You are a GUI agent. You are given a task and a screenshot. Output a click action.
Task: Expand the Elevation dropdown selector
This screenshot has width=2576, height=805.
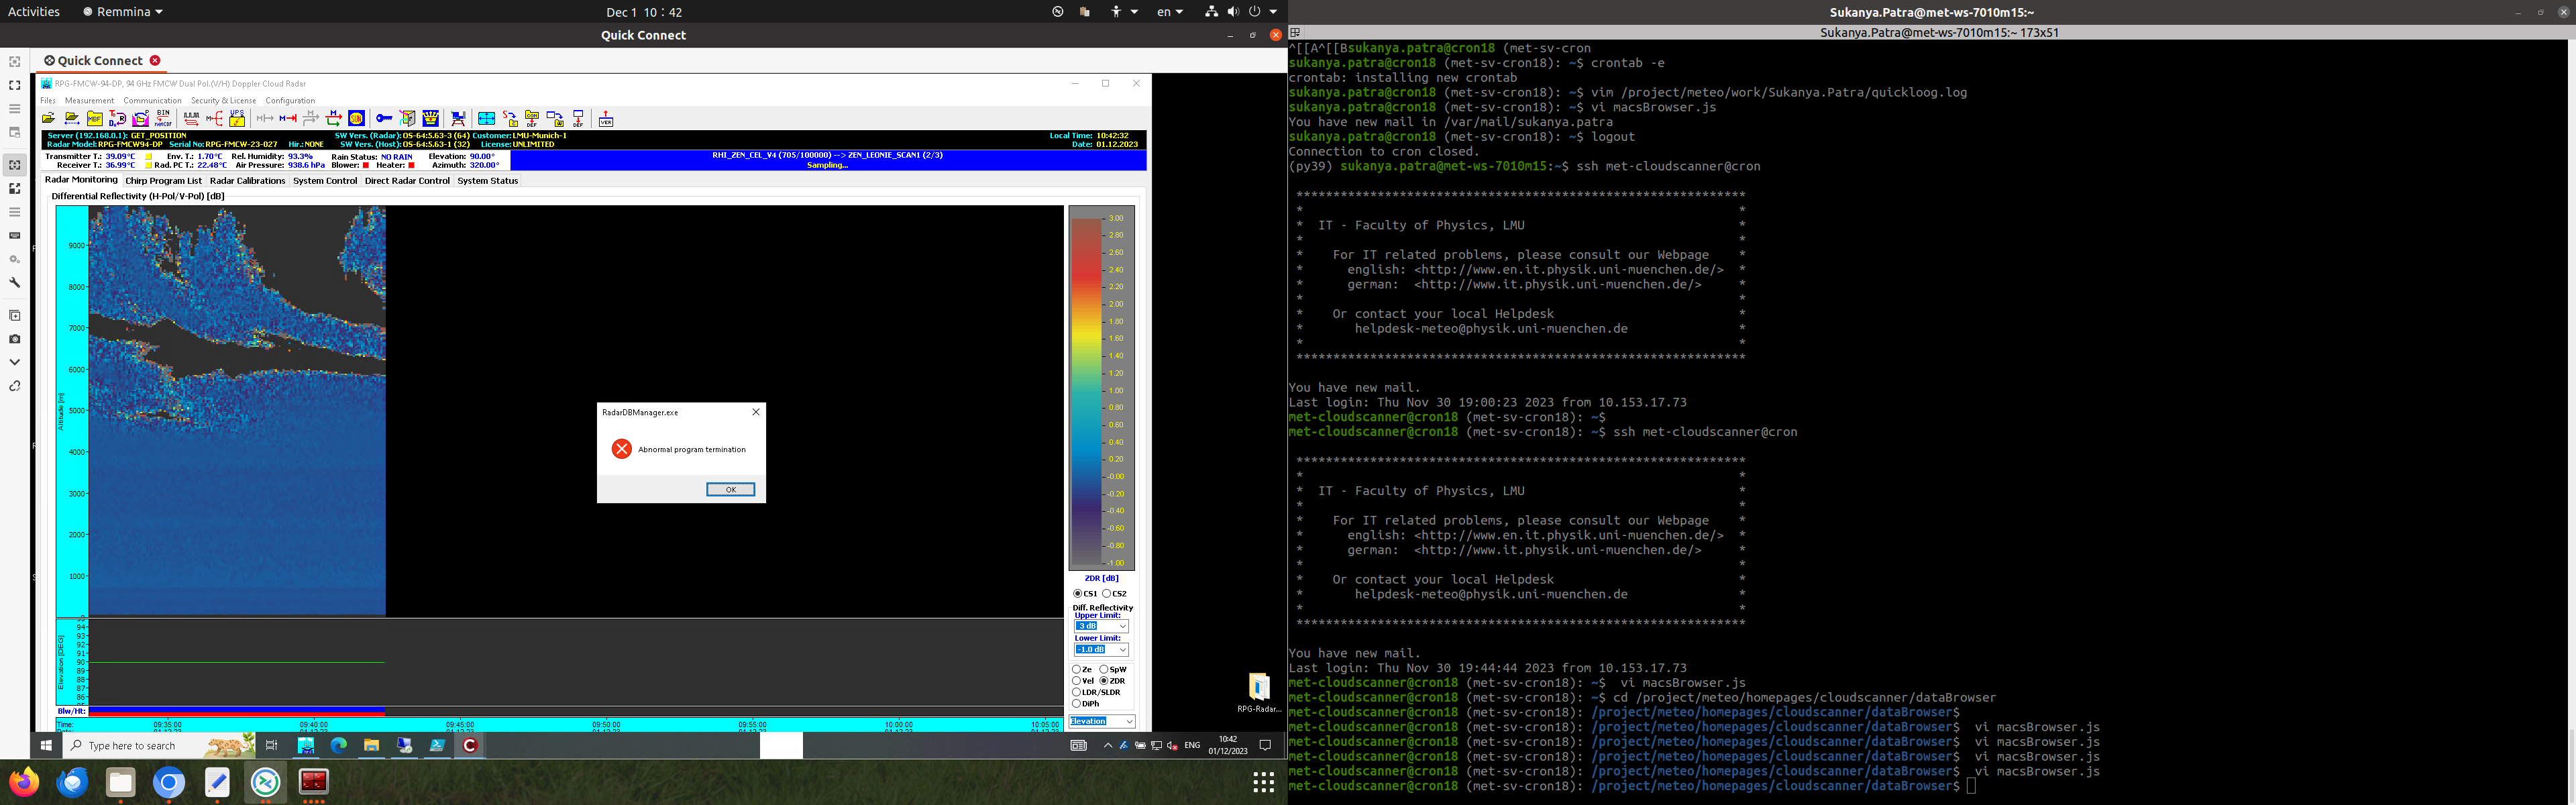(1129, 721)
